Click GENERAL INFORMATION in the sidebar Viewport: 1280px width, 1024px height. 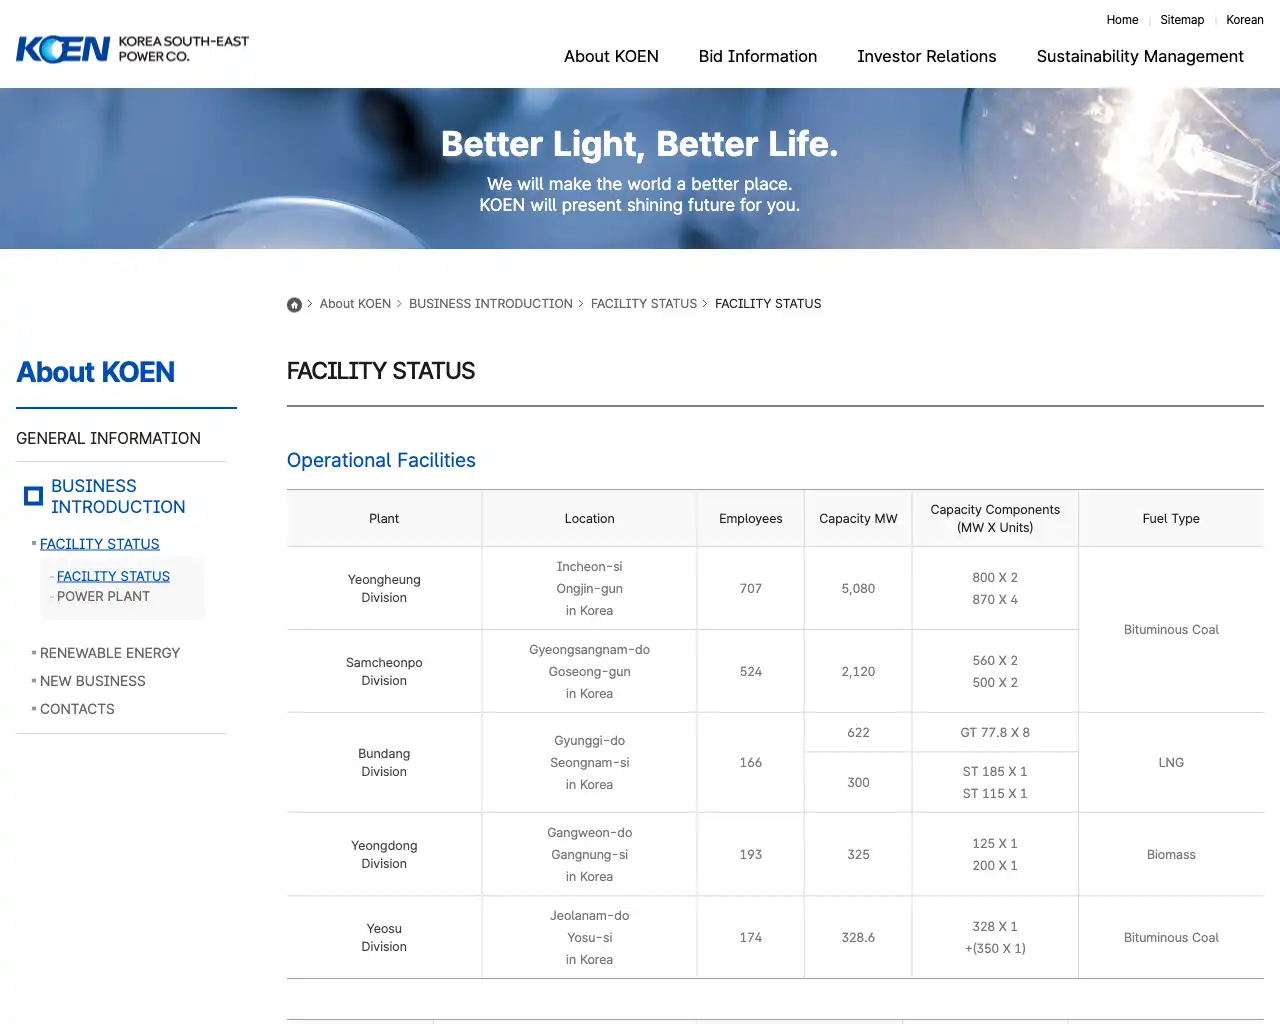108,438
